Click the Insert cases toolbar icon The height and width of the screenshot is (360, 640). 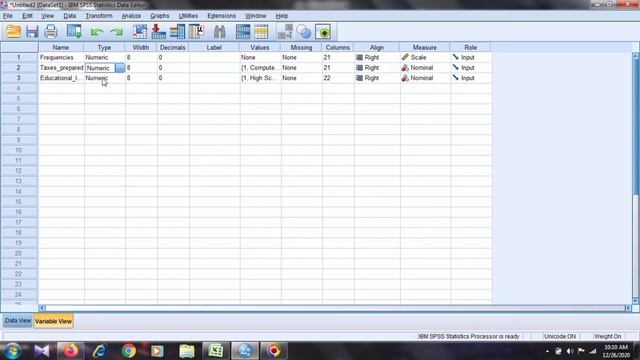[x=243, y=31]
